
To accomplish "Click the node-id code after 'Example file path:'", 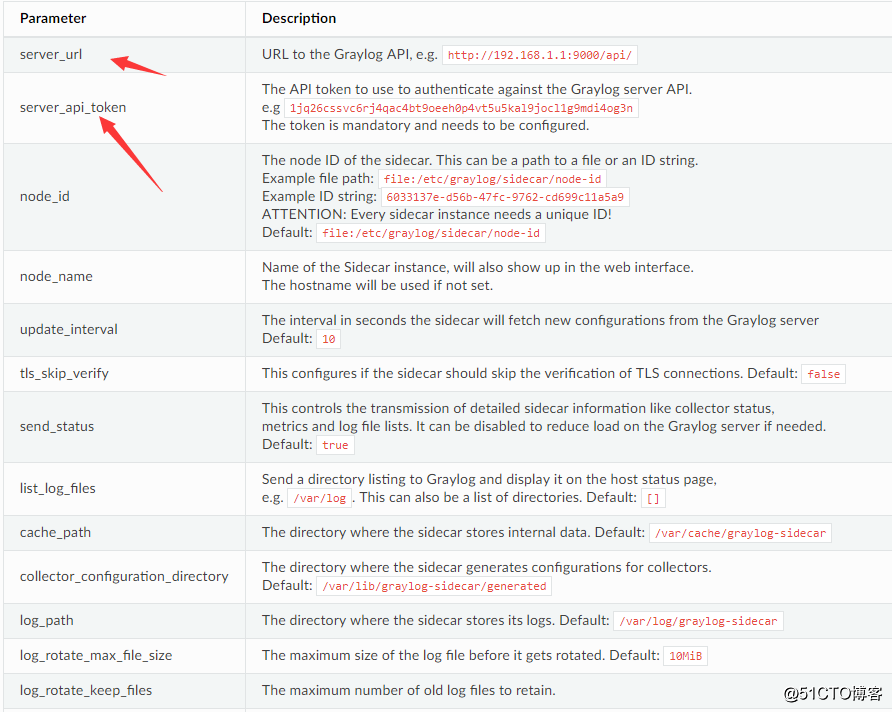I will point(492,179).
